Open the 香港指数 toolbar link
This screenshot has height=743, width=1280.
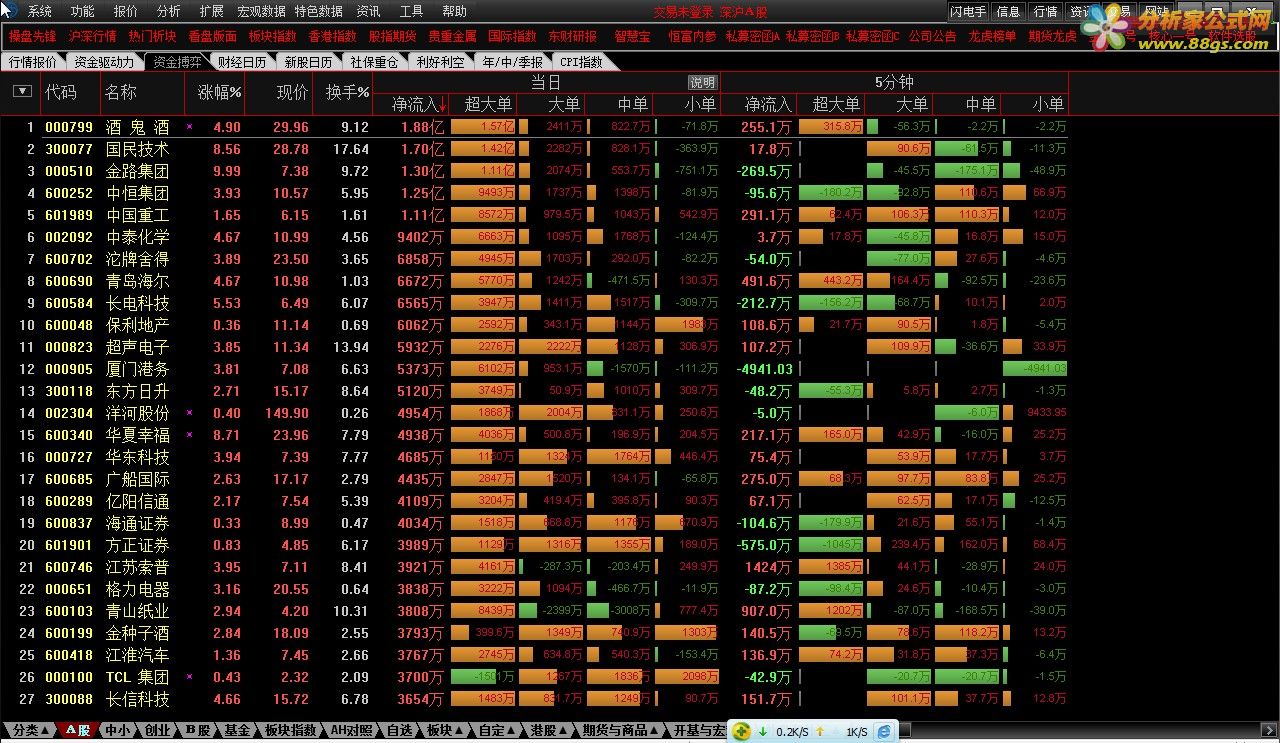click(332, 36)
